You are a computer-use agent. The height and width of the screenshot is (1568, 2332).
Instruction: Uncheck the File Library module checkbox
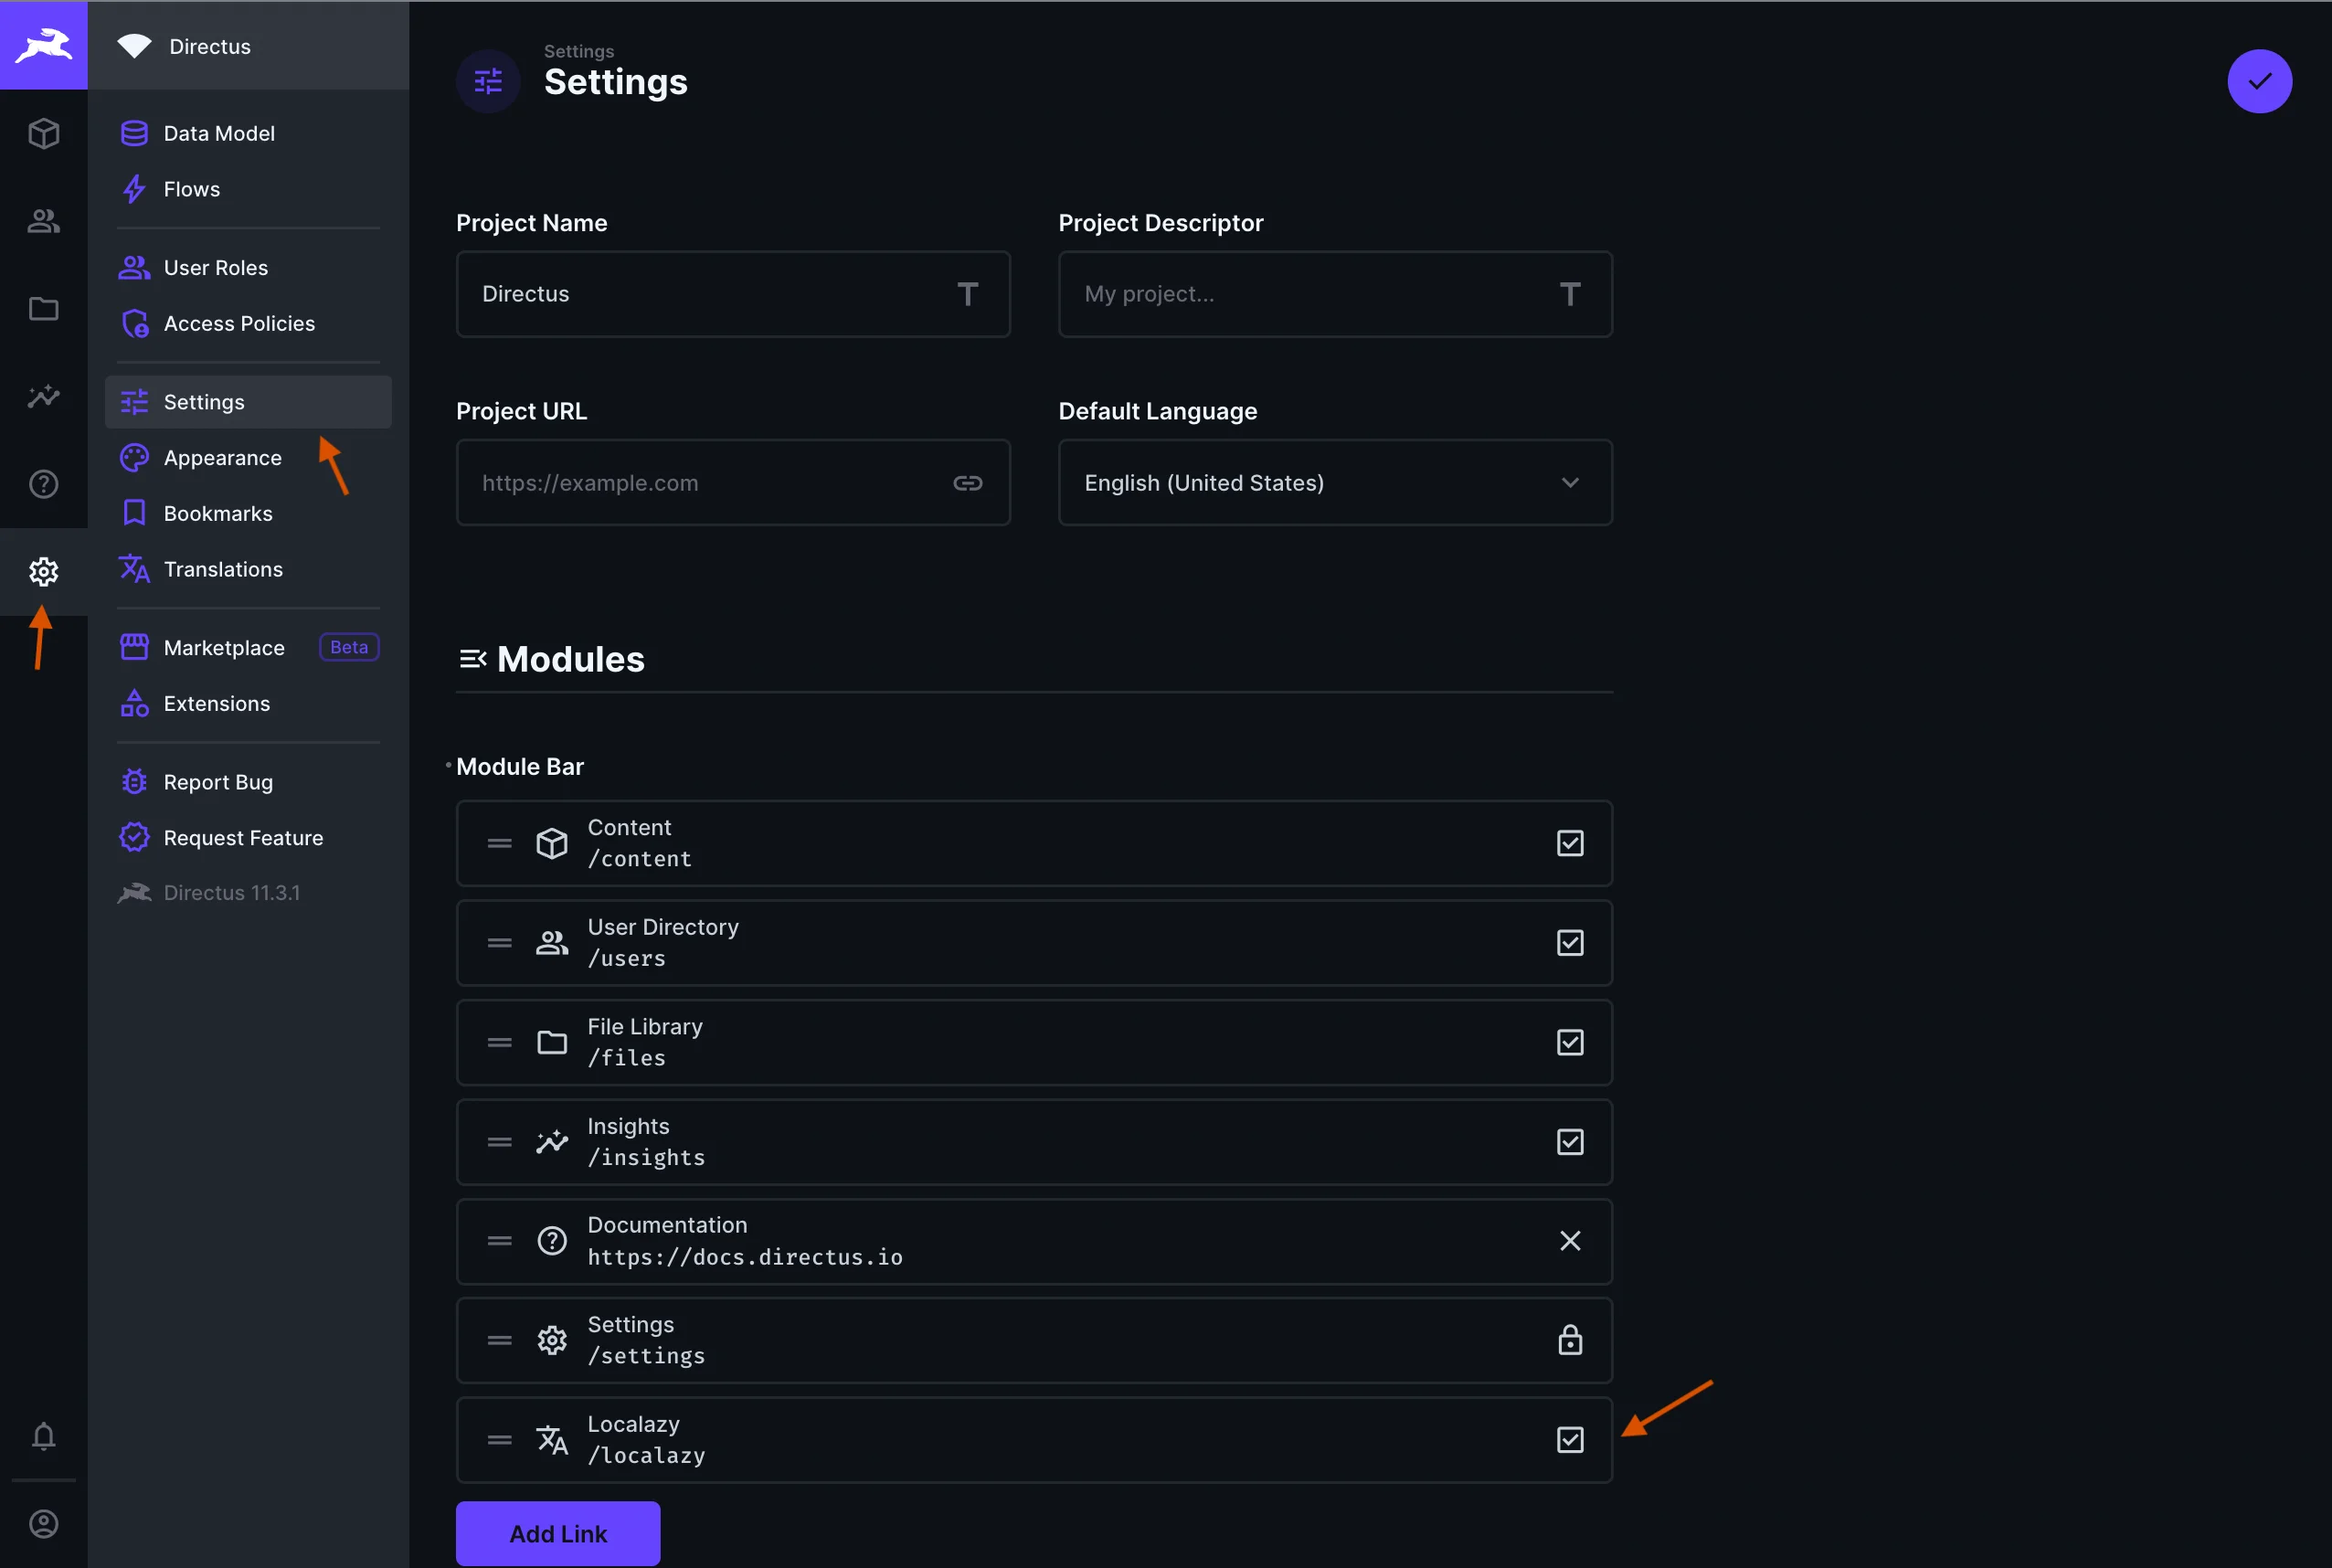click(1569, 1042)
